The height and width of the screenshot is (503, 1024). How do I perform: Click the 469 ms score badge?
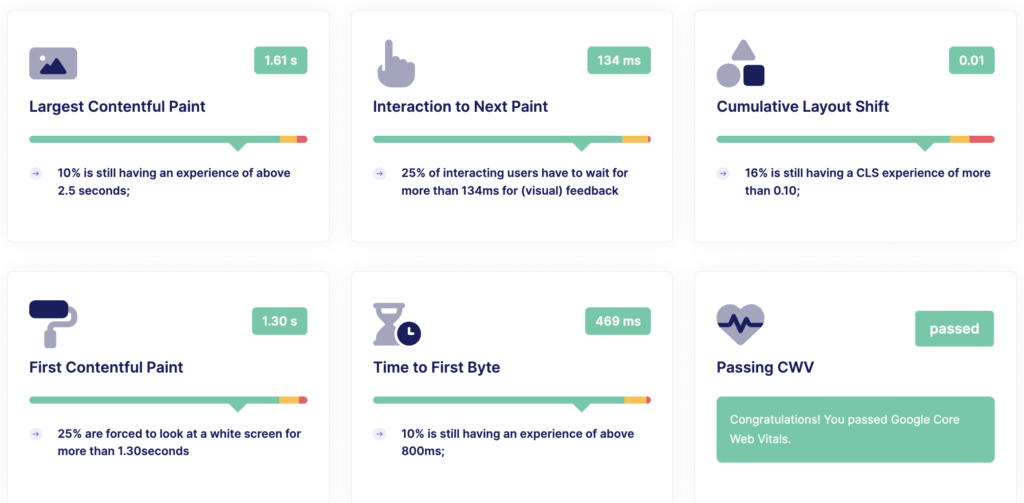[618, 321]
